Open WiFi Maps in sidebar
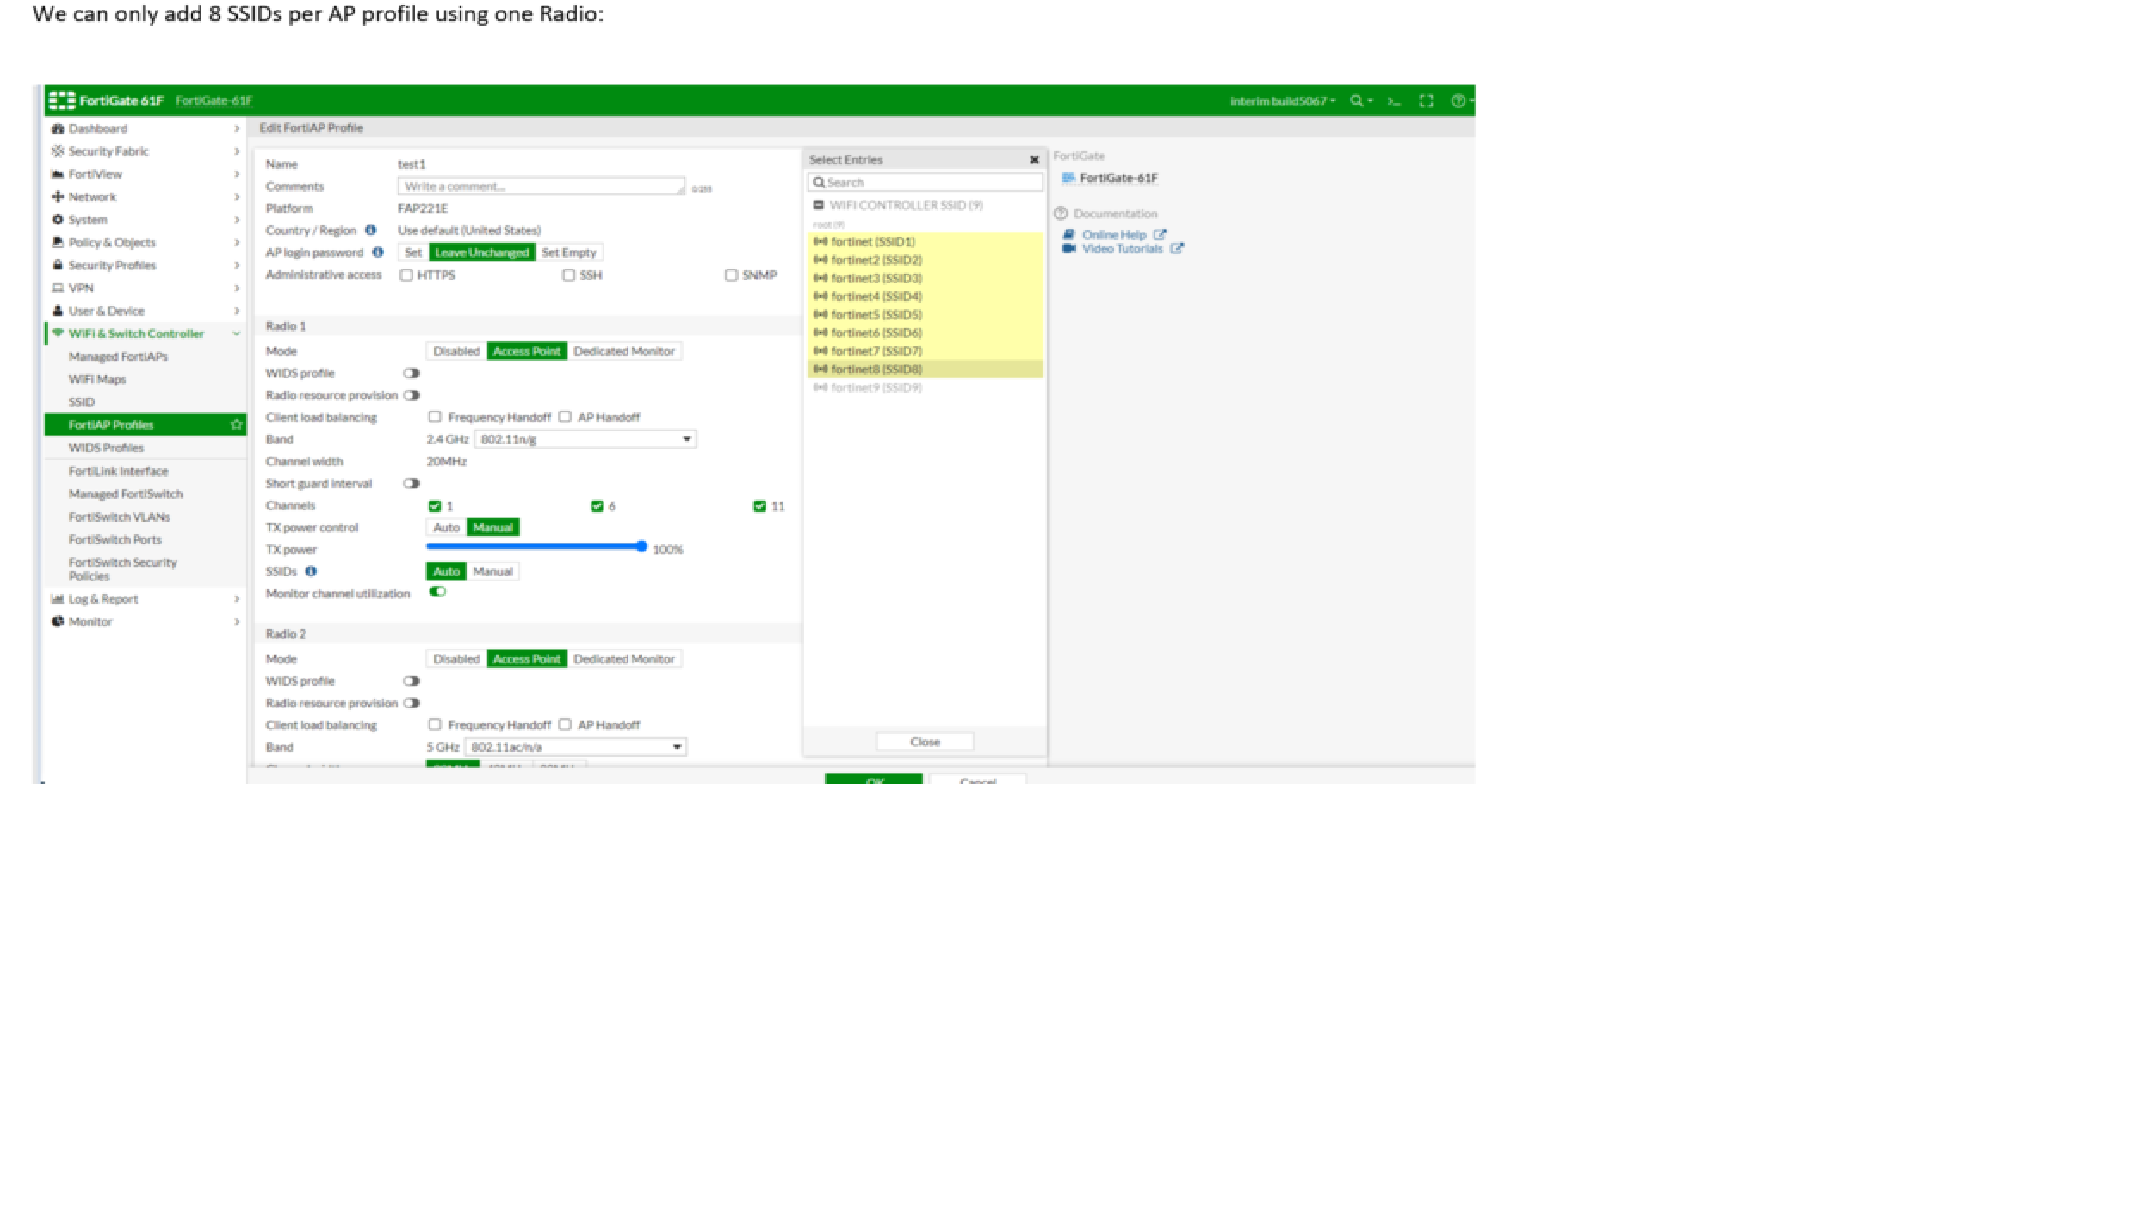This screenshot has width=2139, height=1212. (97, 380)
